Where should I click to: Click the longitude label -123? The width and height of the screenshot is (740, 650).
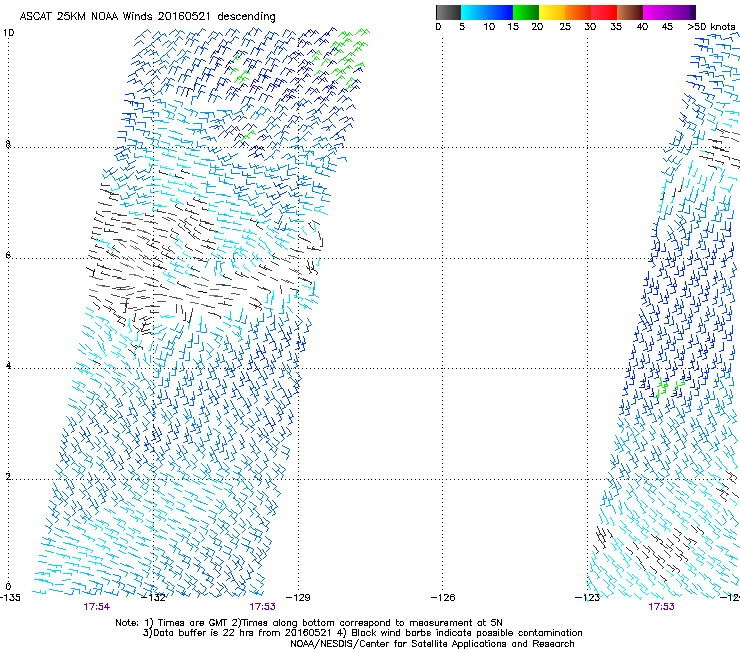tap(588, 598)
